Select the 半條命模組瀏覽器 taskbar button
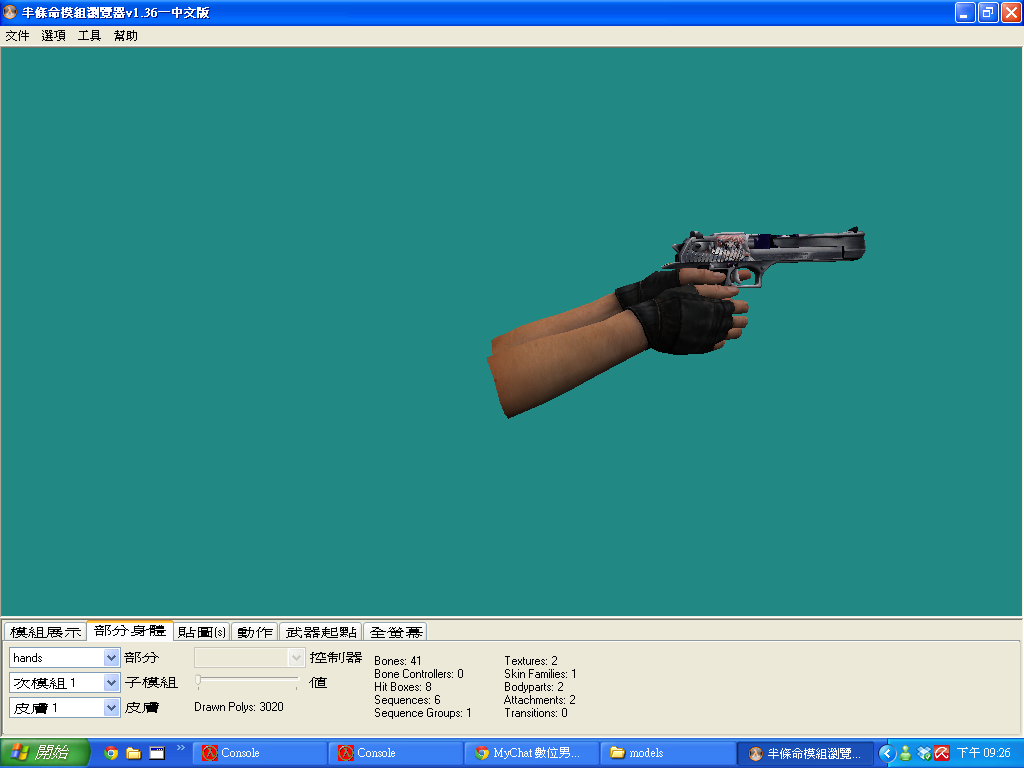 click(x=805, y=754)
